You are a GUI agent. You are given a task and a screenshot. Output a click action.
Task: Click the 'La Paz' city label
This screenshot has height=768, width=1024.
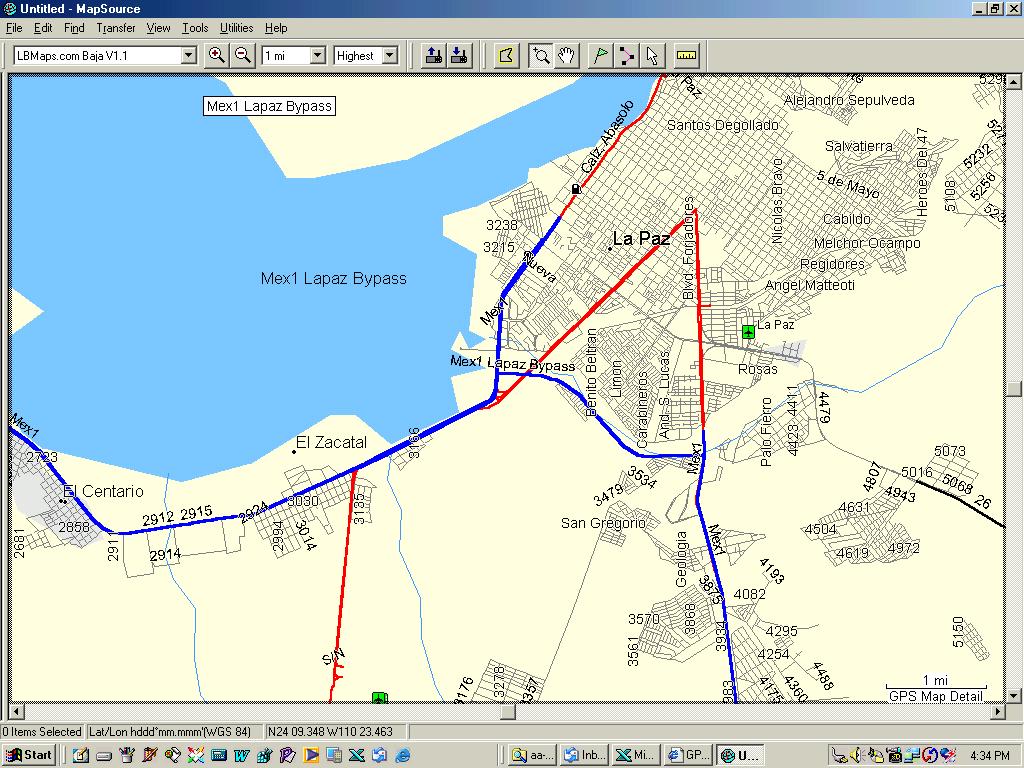point(641,239)
